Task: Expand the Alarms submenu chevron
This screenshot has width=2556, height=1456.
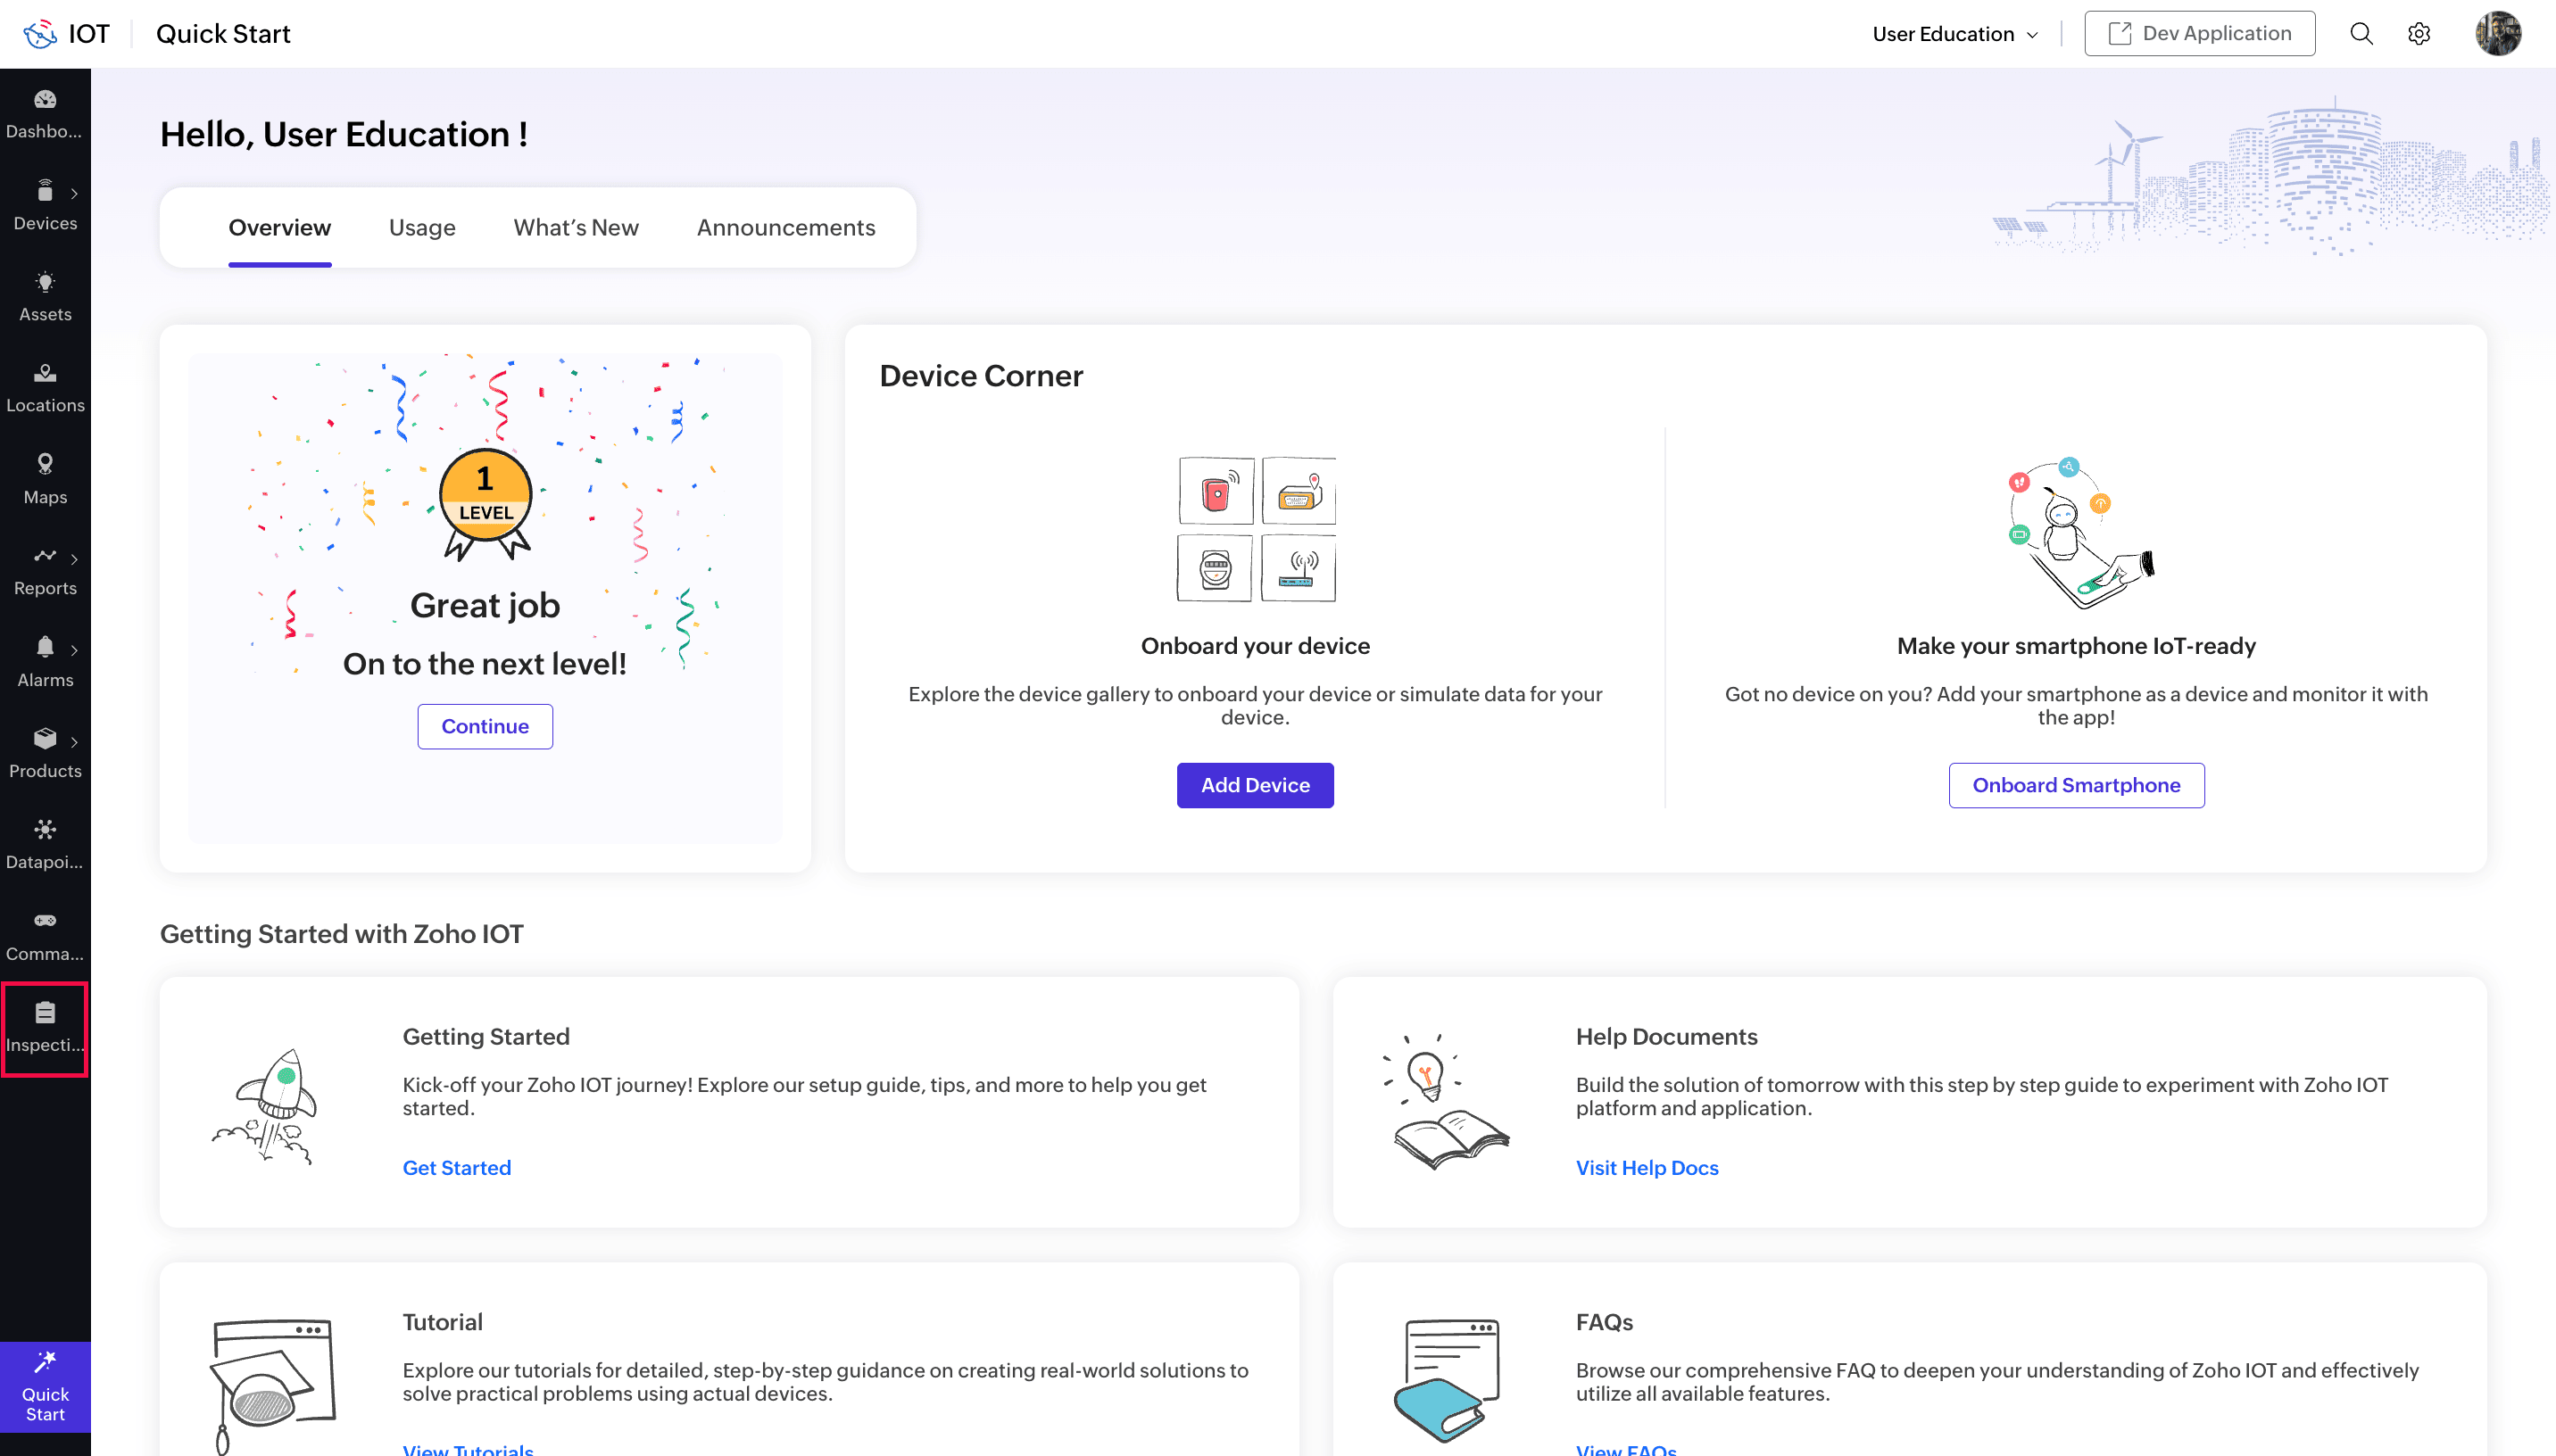Action: tap(74, 650)
